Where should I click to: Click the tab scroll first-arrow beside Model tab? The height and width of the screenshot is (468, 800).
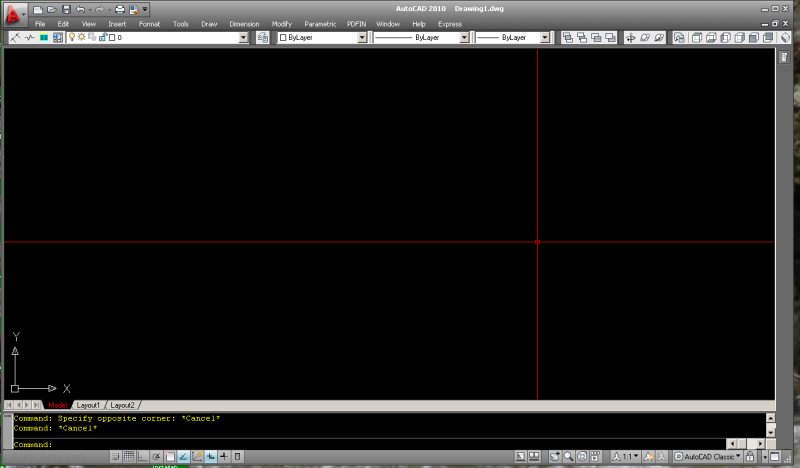[x=10, y=405]
